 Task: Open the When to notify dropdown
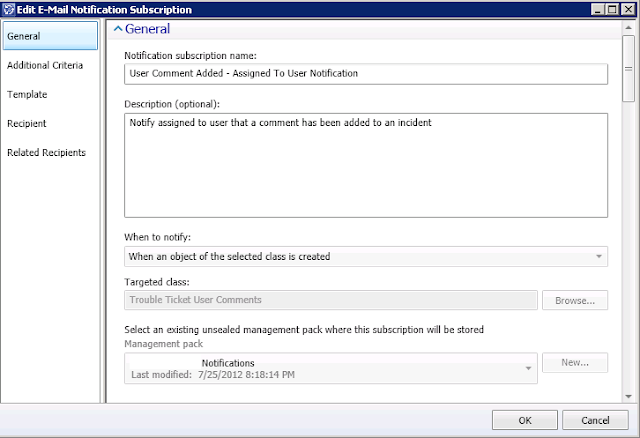[x=365, y=256]
